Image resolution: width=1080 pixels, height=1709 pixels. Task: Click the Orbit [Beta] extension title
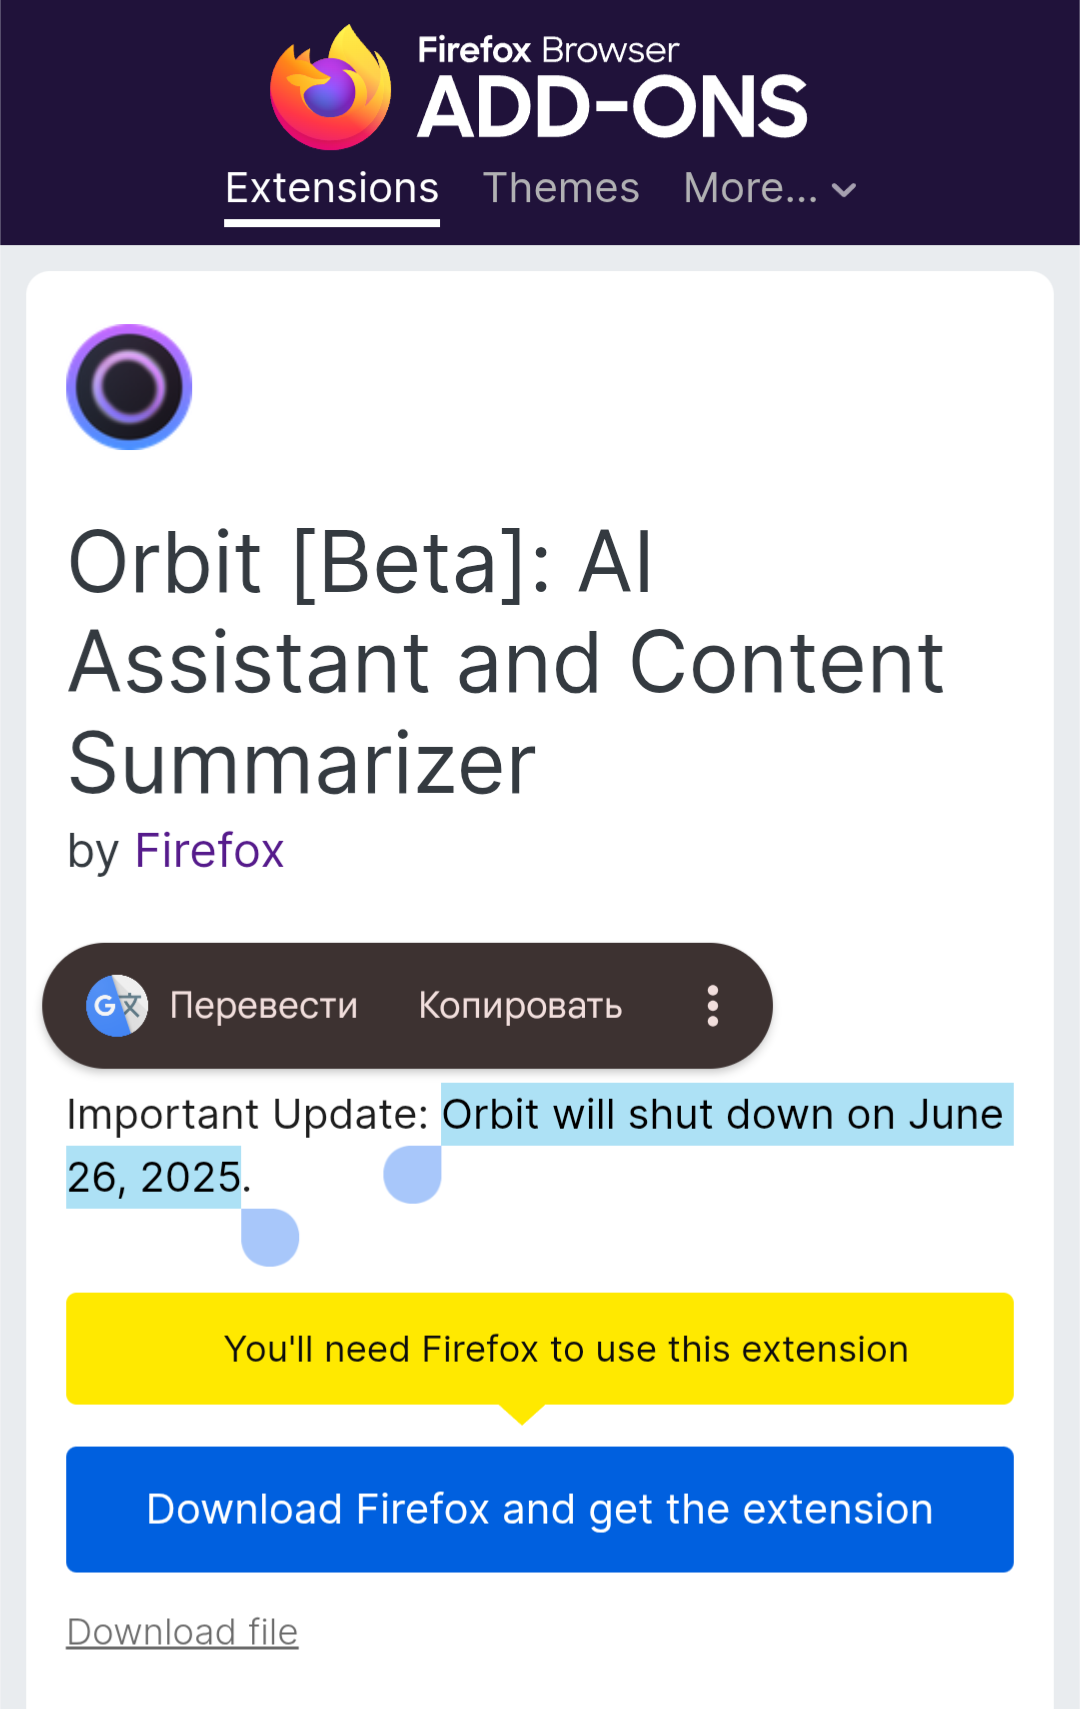(505, 662)
